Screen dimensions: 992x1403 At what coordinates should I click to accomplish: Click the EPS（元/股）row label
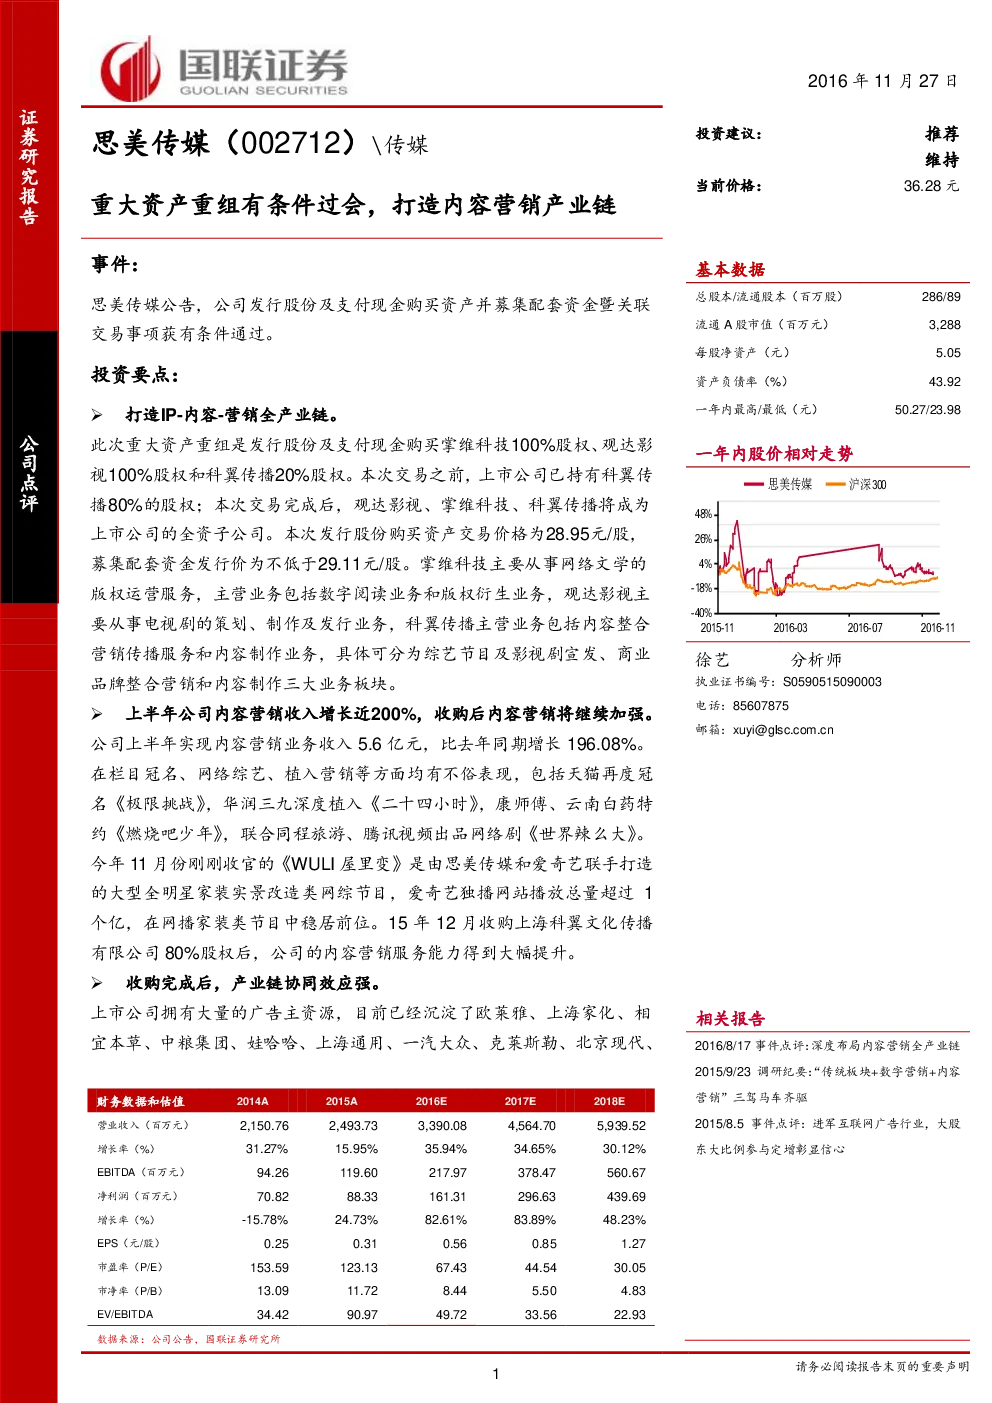click(129, 1244)
